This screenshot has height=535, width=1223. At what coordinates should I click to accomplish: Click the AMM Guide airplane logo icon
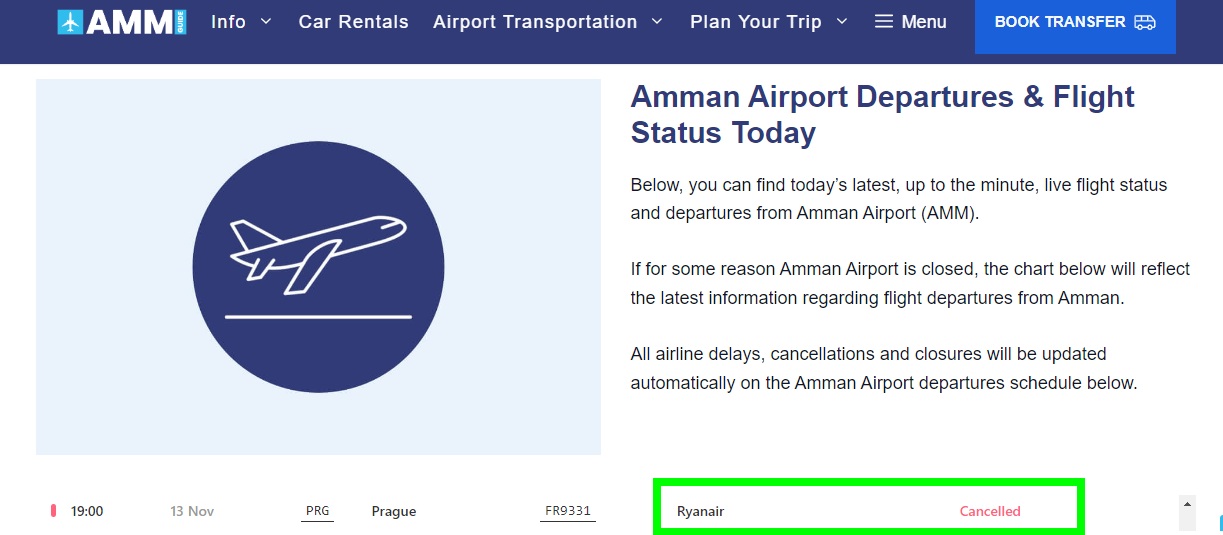[x=70, y=22]
